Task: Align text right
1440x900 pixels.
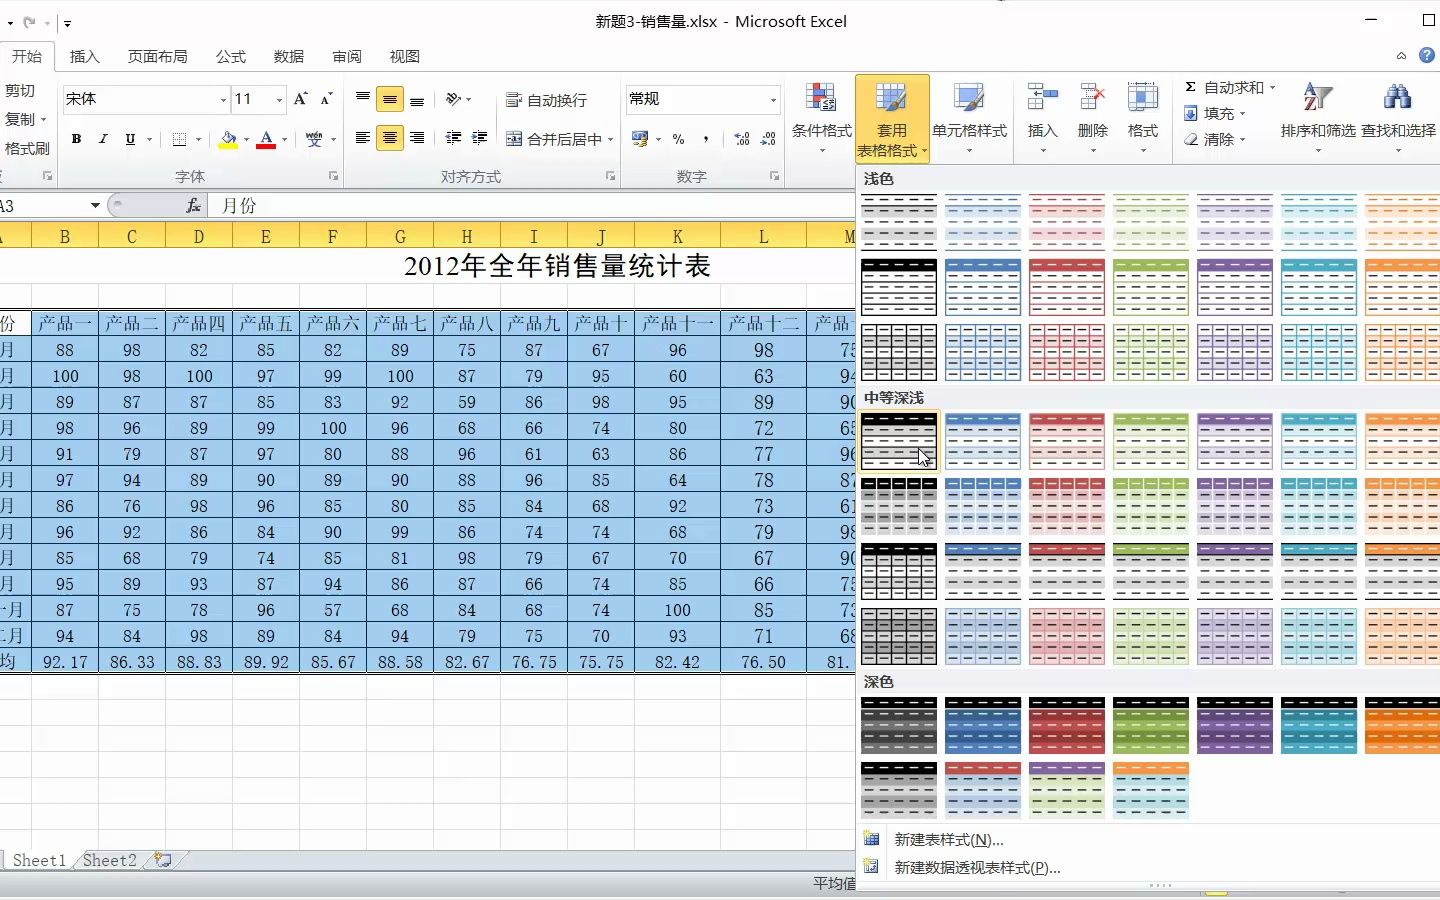Action: (x=417, y=138)
